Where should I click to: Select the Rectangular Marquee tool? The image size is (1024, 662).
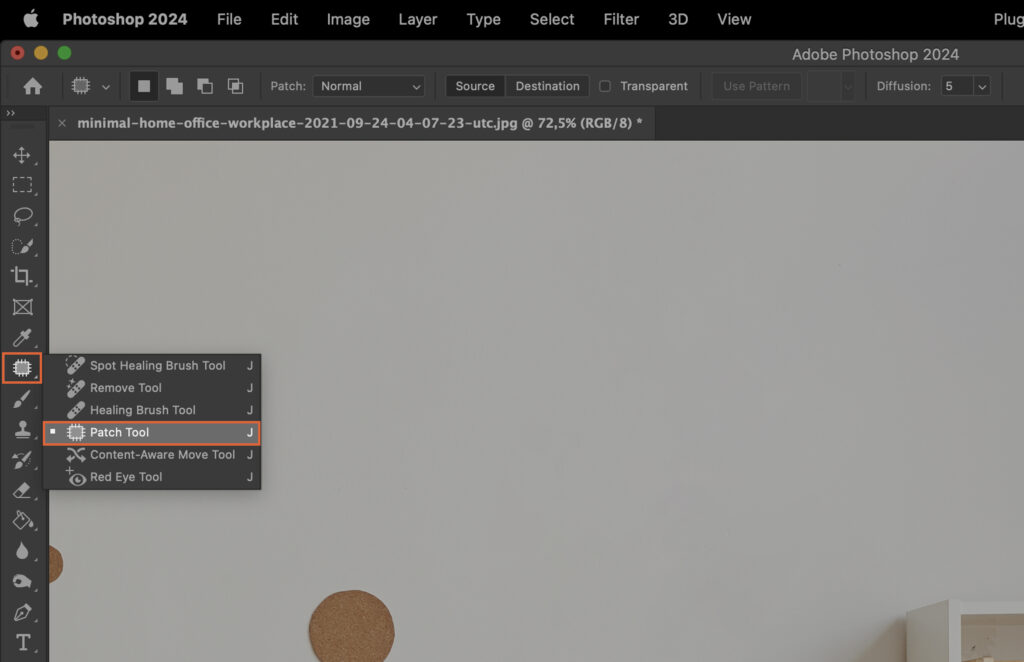click(x=23, y=185)
